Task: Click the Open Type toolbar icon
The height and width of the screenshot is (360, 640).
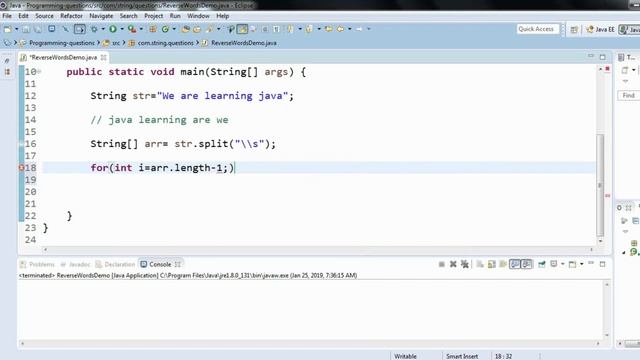Action: pyautogui.click(x=186, y=29)
